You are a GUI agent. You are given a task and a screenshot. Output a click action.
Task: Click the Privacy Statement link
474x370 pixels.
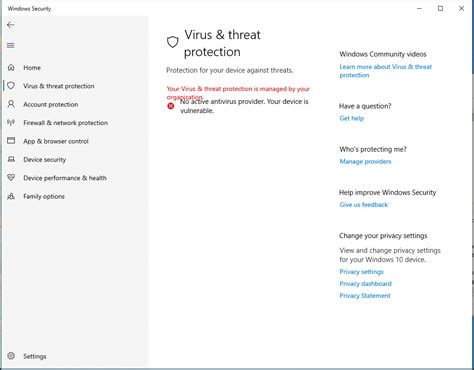(365, 296)
